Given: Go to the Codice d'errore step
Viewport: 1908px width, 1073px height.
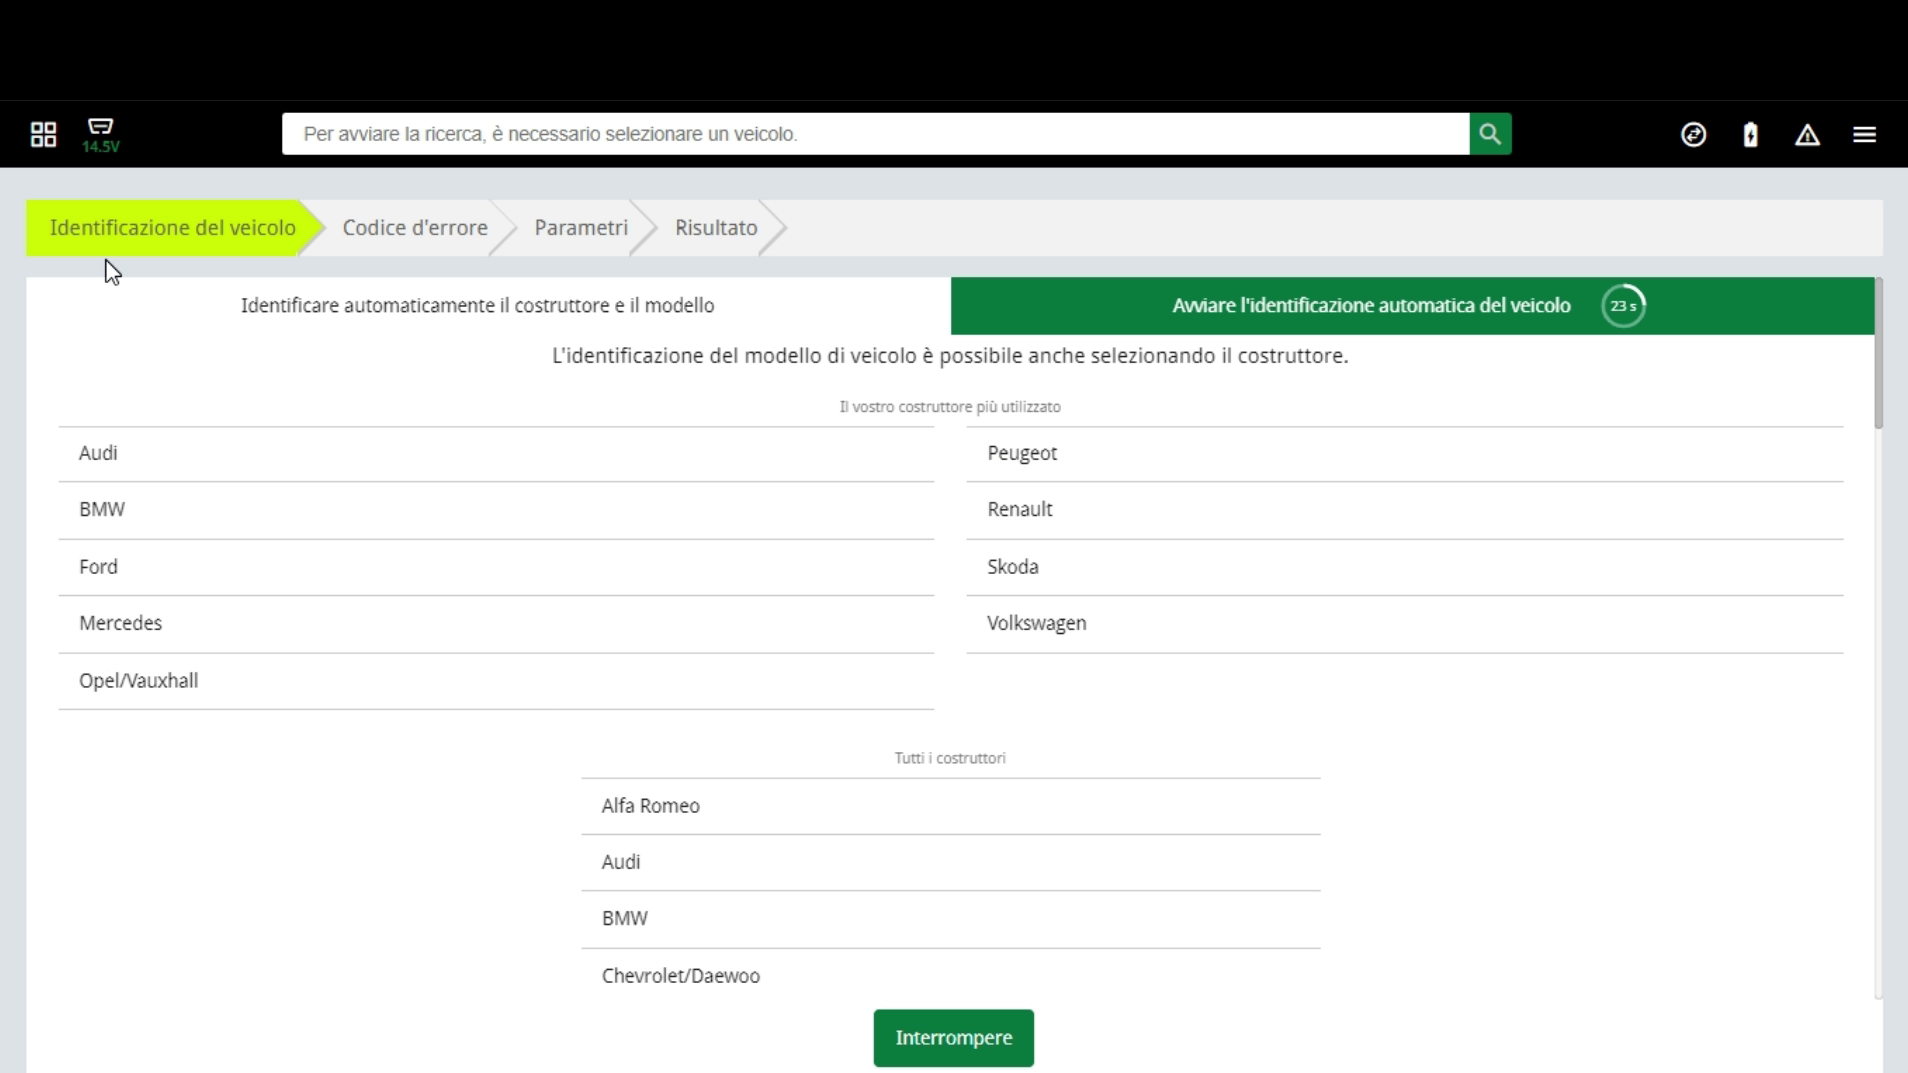Looking at the screenshot, I should pos(415,228).
